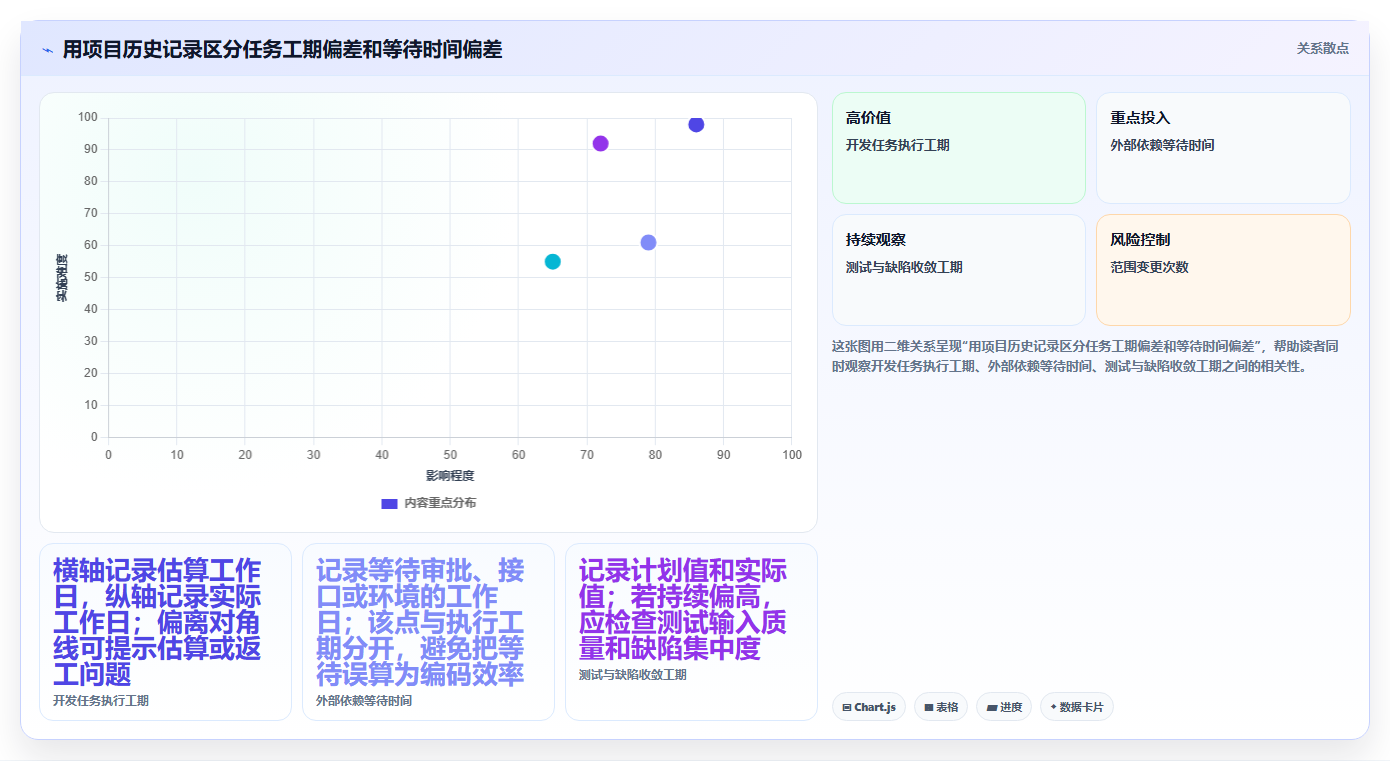Click the description paragraph starting 这张图用二维关系

click(1085, 356)
